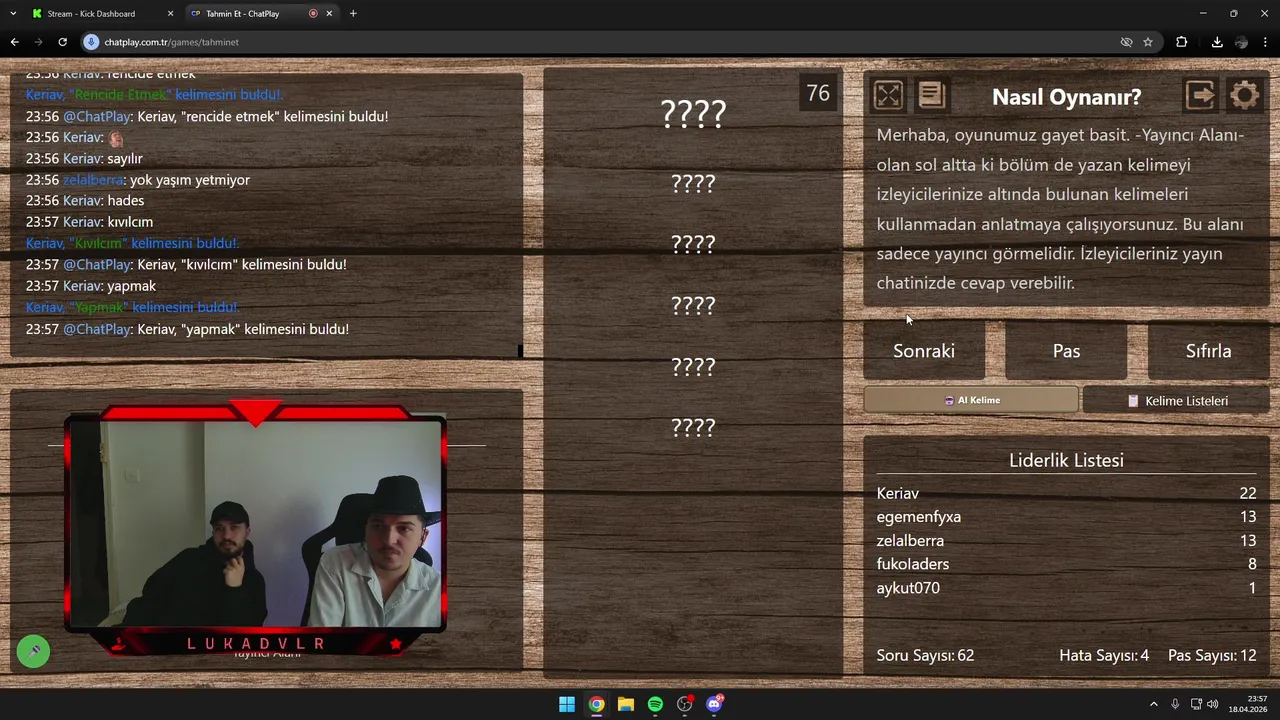The height and width of the screenshot is (720, 1280).
Task: Close the Stream - Kick Dashboard tab
Action: 170,14
